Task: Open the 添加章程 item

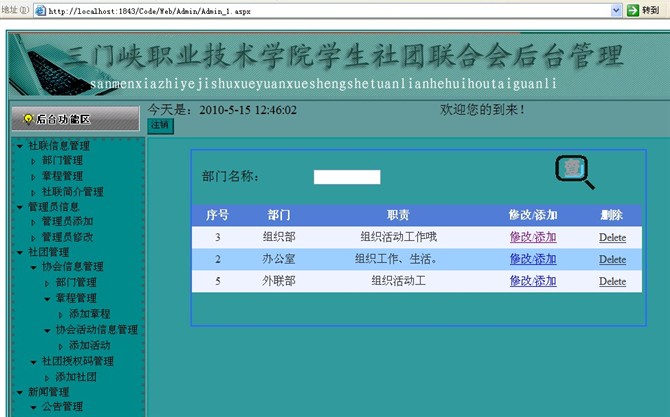Action: (x=90, y=314)
